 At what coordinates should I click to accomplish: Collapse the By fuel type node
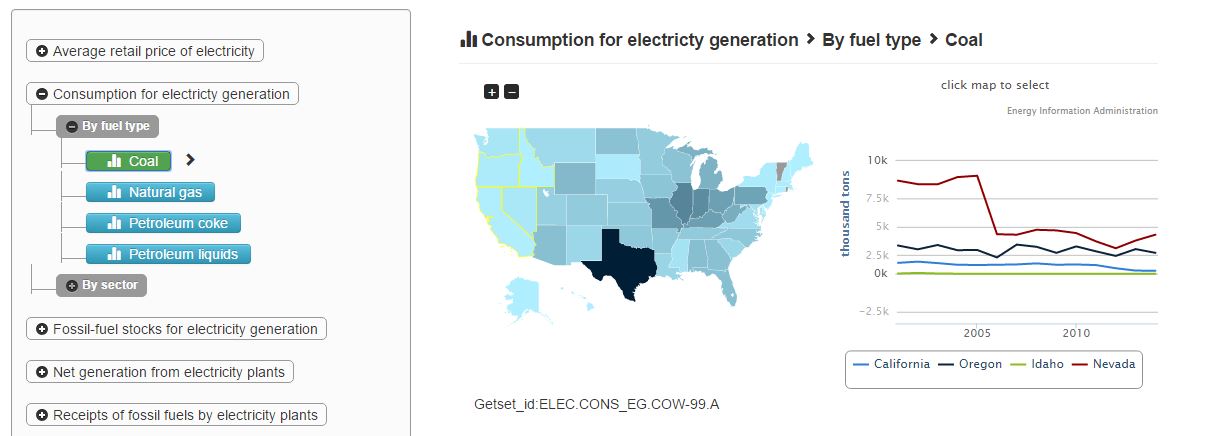tap(108, 127)
